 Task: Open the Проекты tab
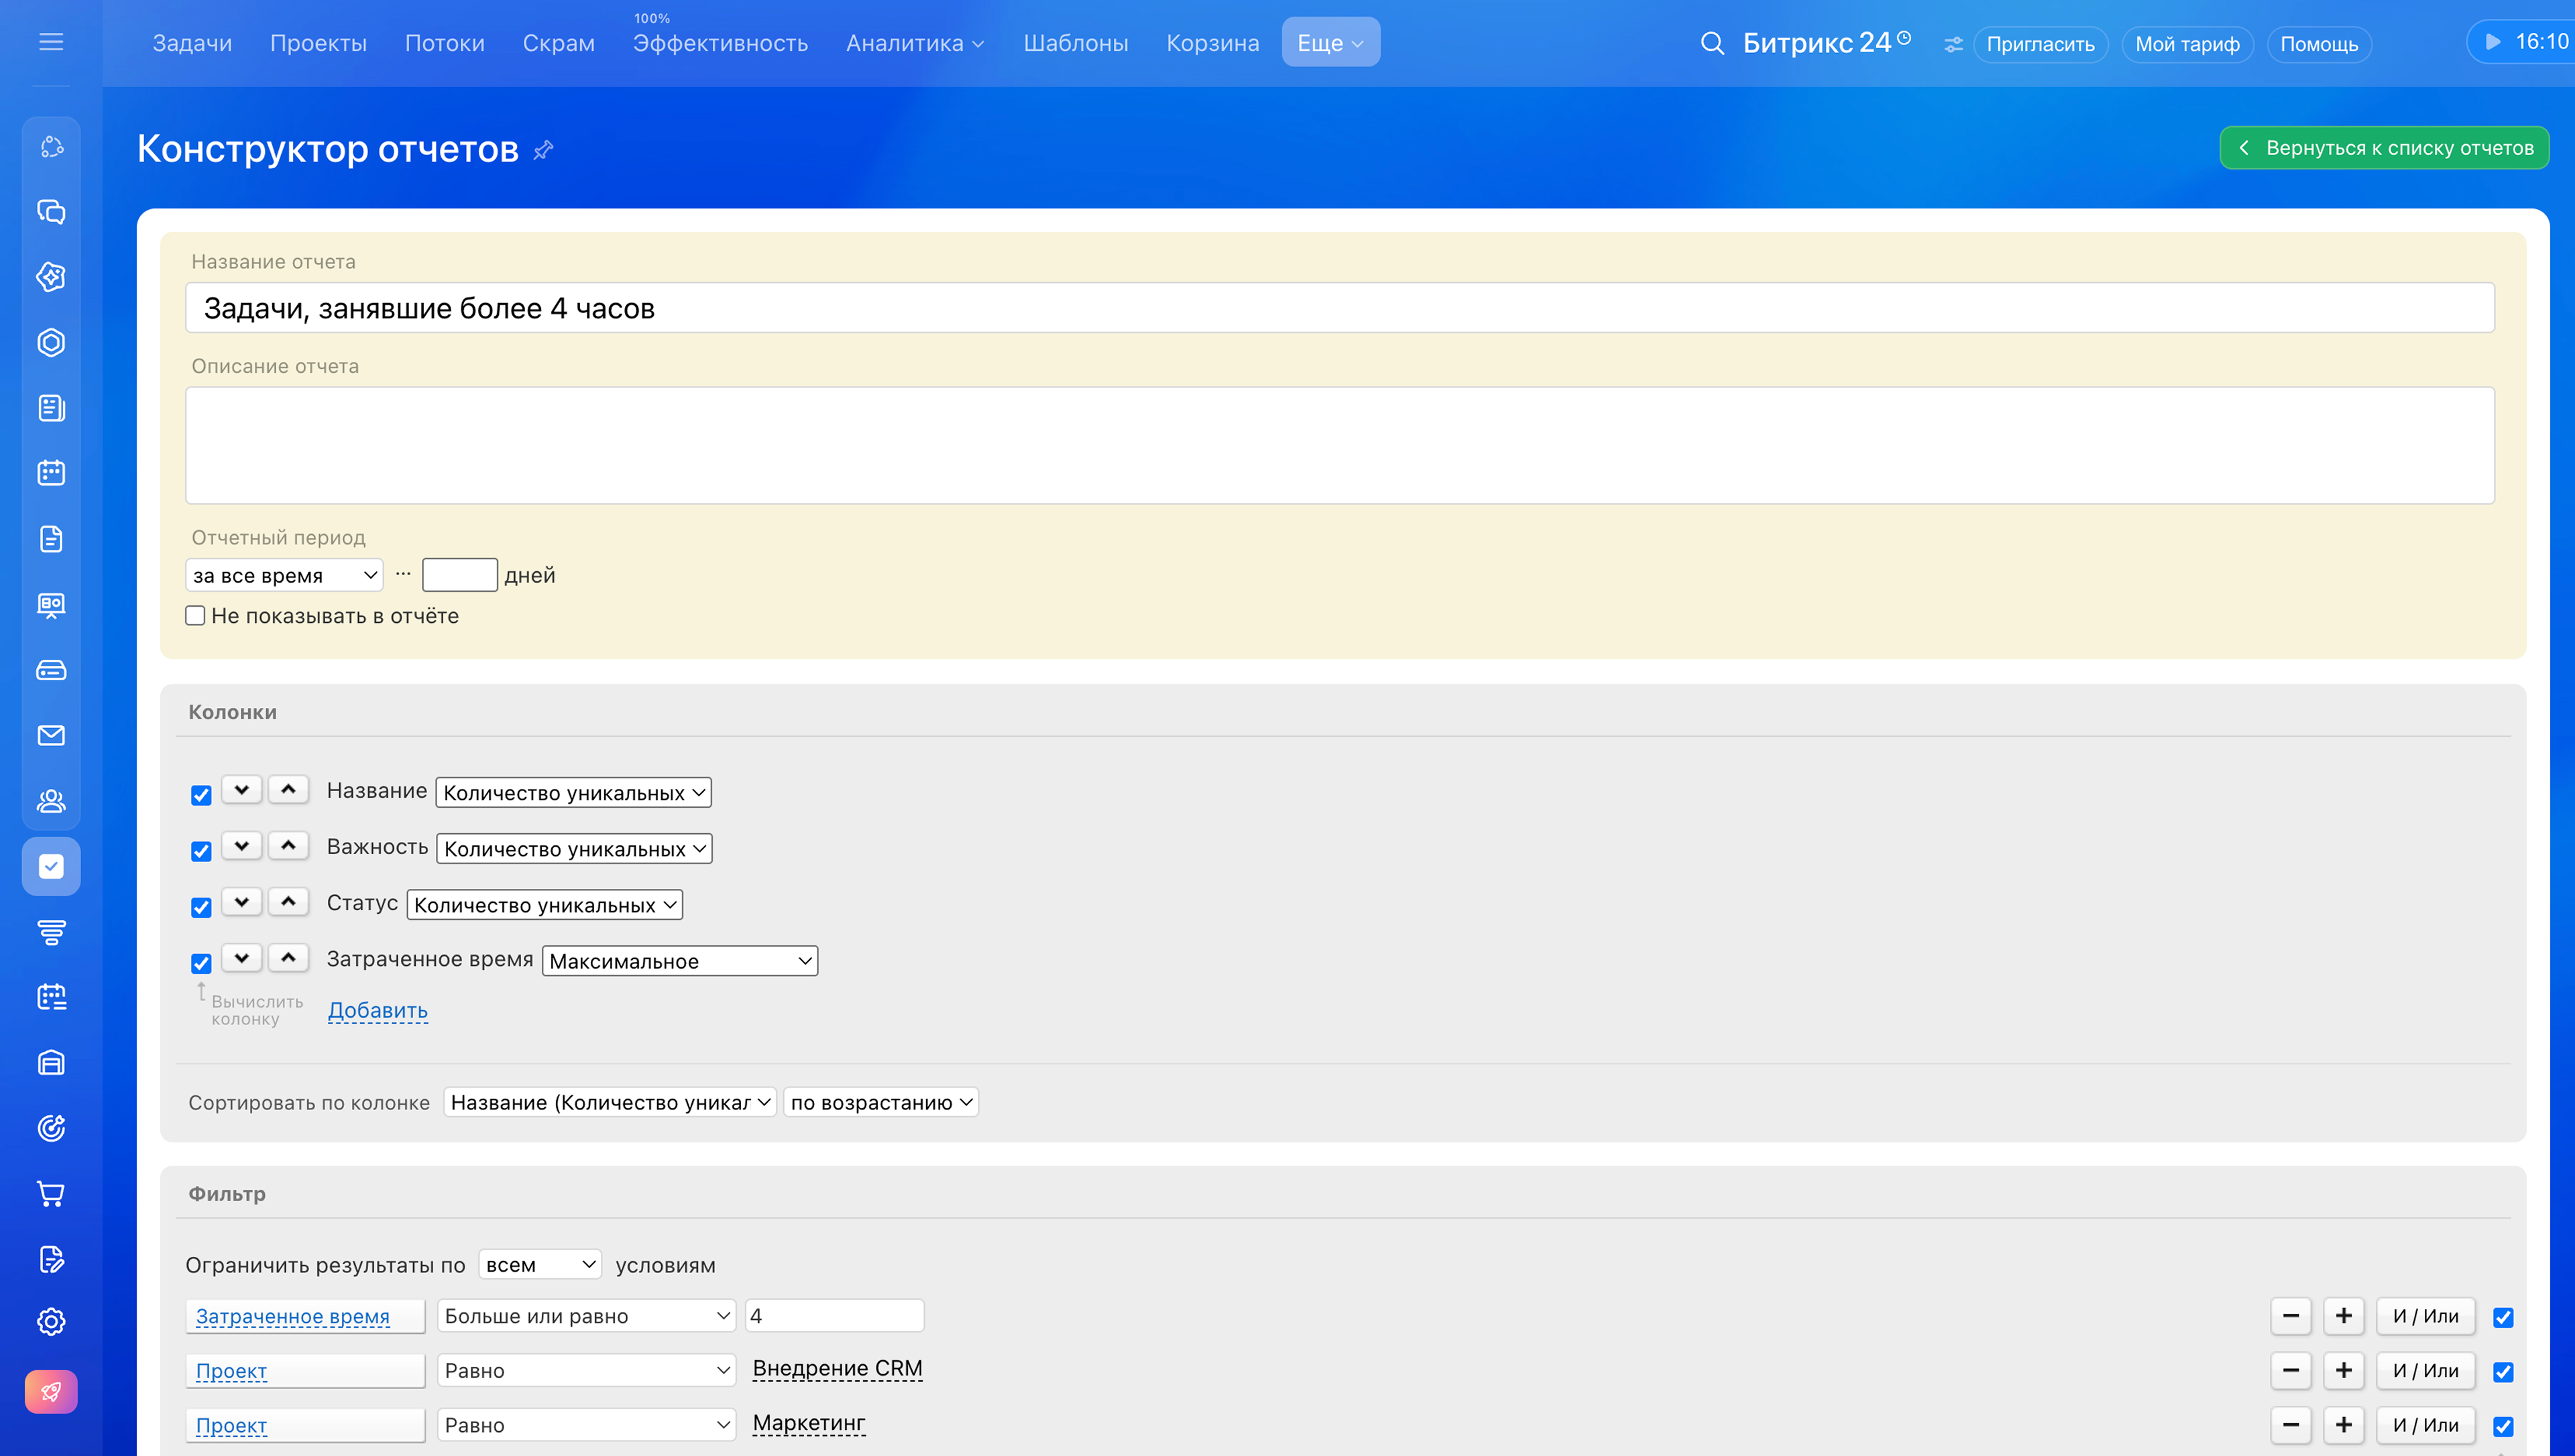[x=318, y=43]
